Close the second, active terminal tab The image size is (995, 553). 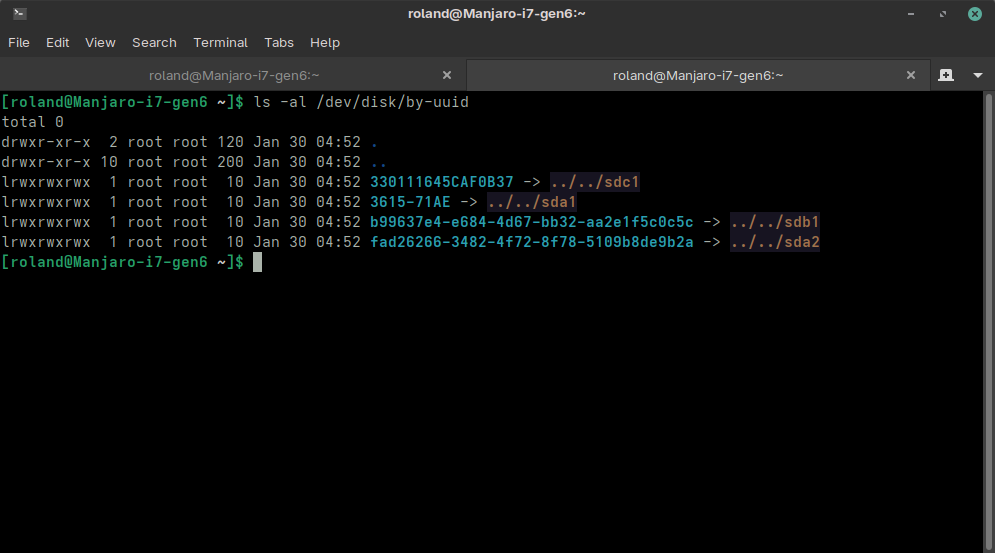click(910, 75)
